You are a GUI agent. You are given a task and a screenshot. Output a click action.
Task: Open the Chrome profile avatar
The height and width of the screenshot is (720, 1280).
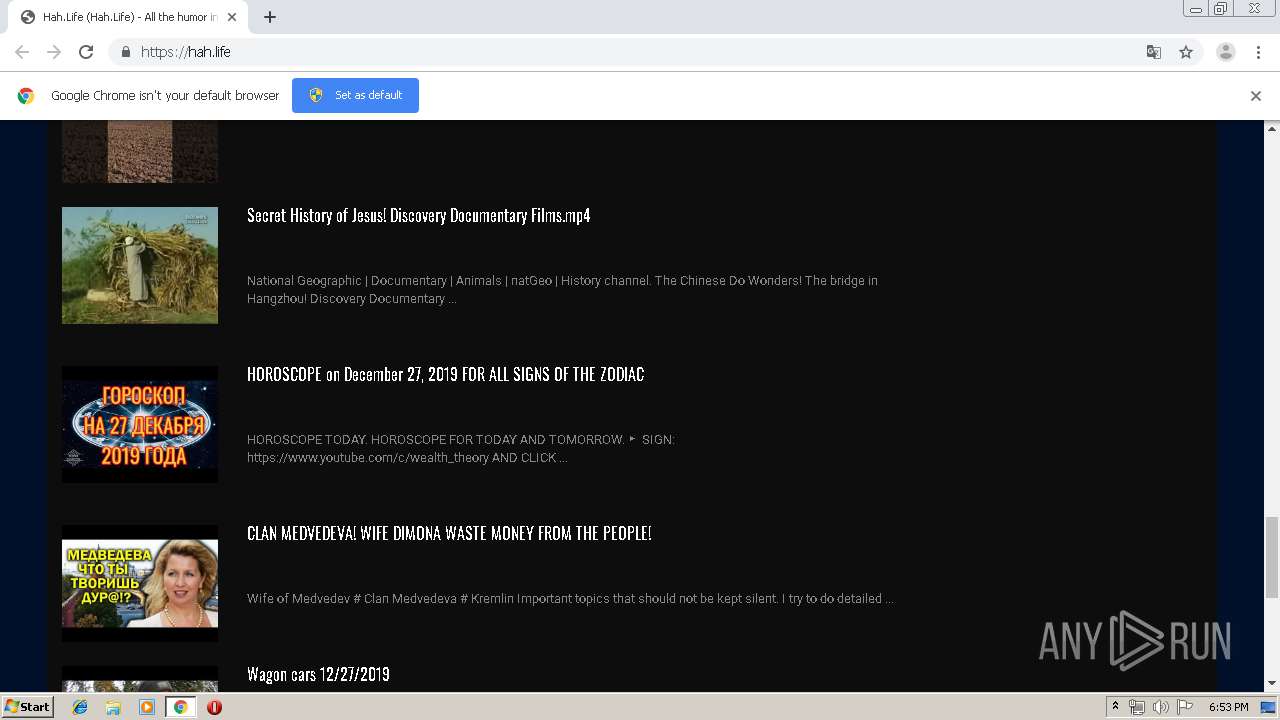pyautogui.click(x=1226, y=52)
